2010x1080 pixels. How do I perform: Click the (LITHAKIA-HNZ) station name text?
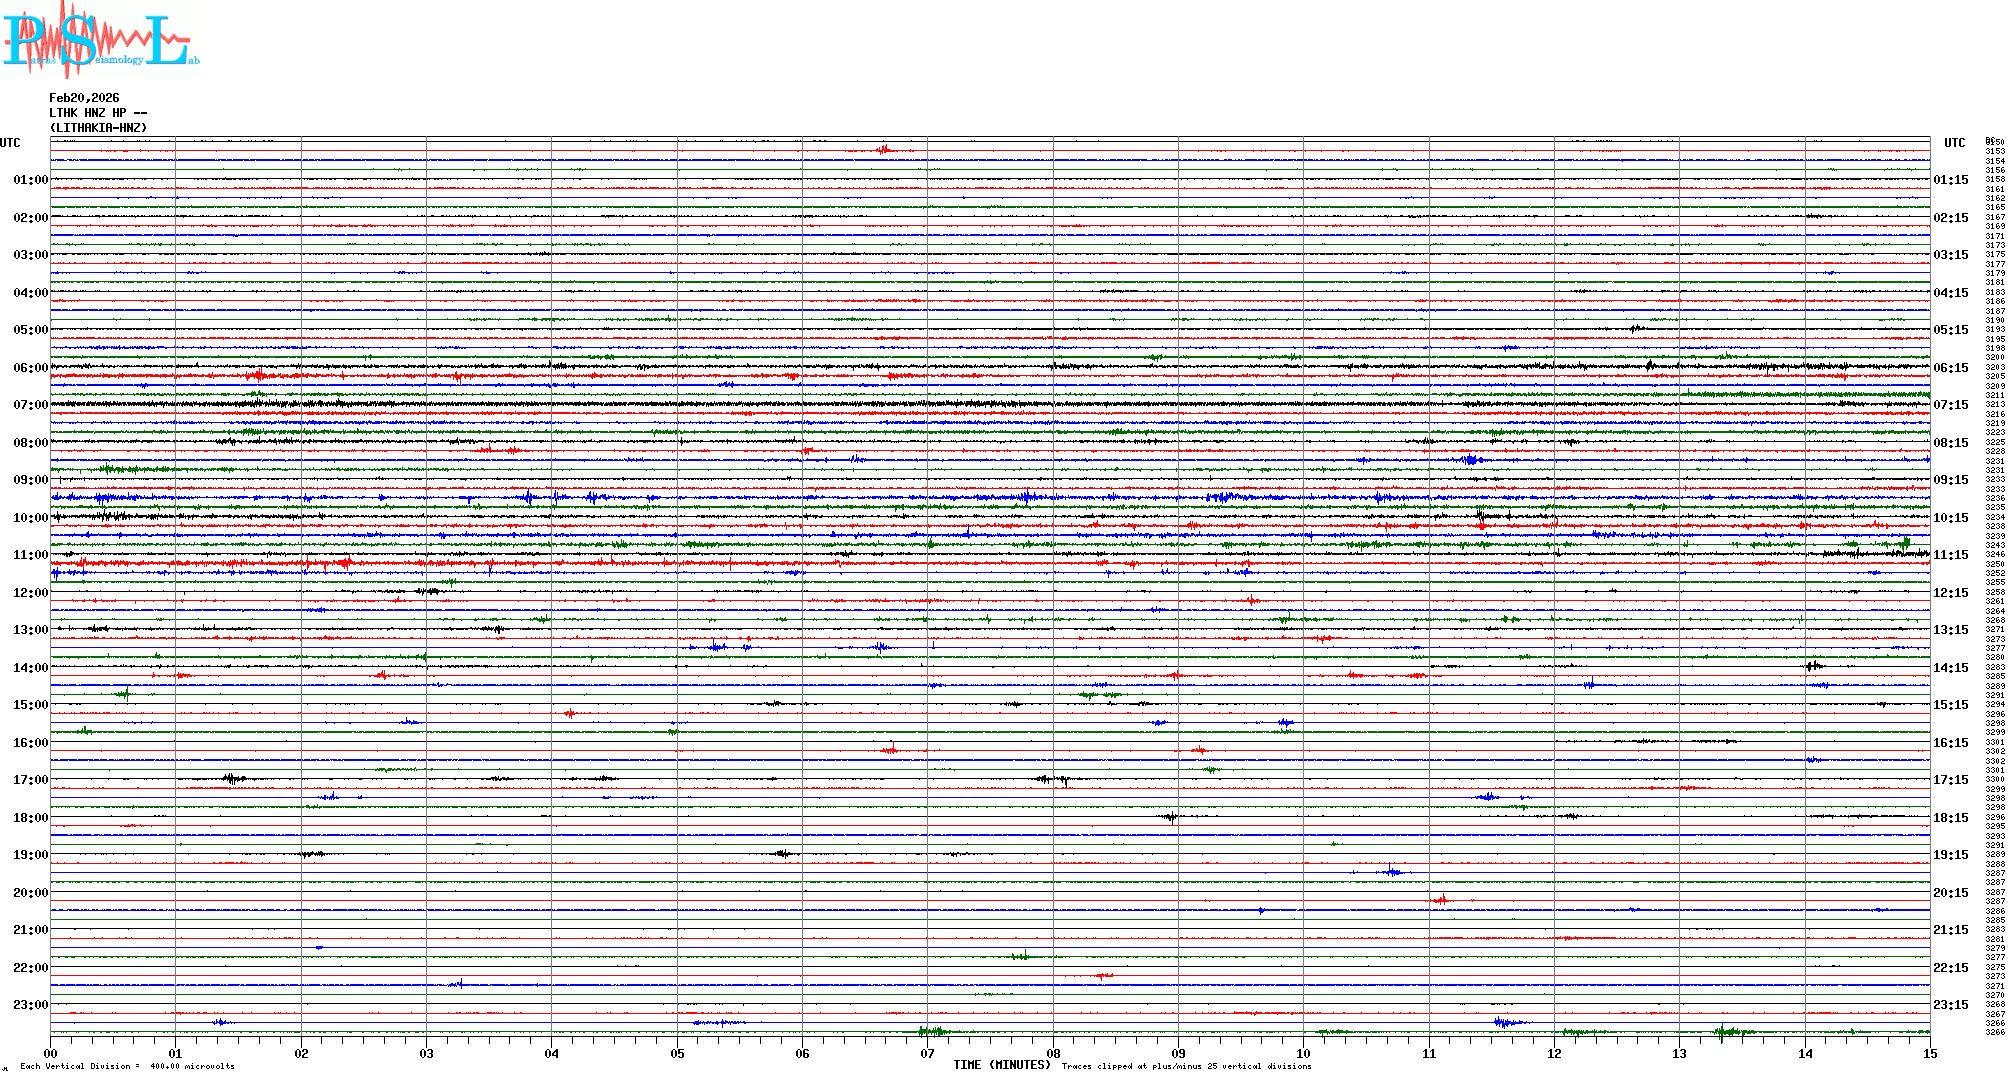pos(98,128)
